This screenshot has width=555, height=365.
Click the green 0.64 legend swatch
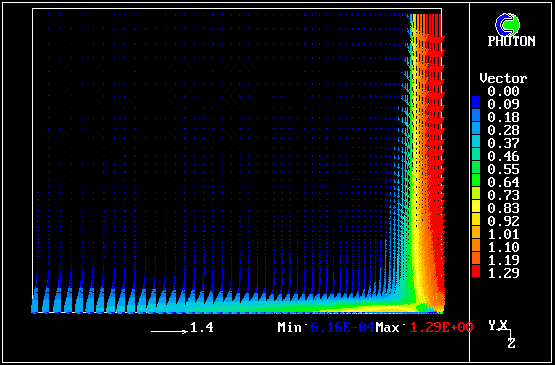coord(476,180)
